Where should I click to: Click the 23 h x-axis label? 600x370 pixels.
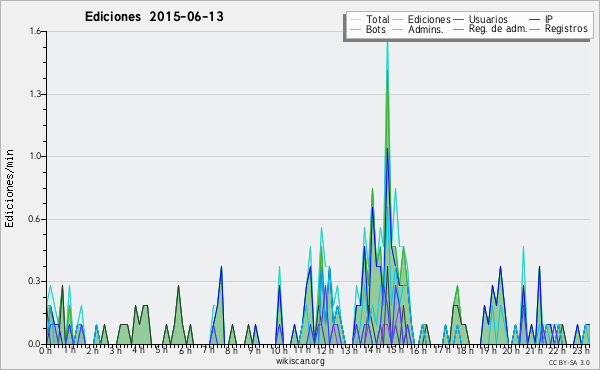click(581, 350)
